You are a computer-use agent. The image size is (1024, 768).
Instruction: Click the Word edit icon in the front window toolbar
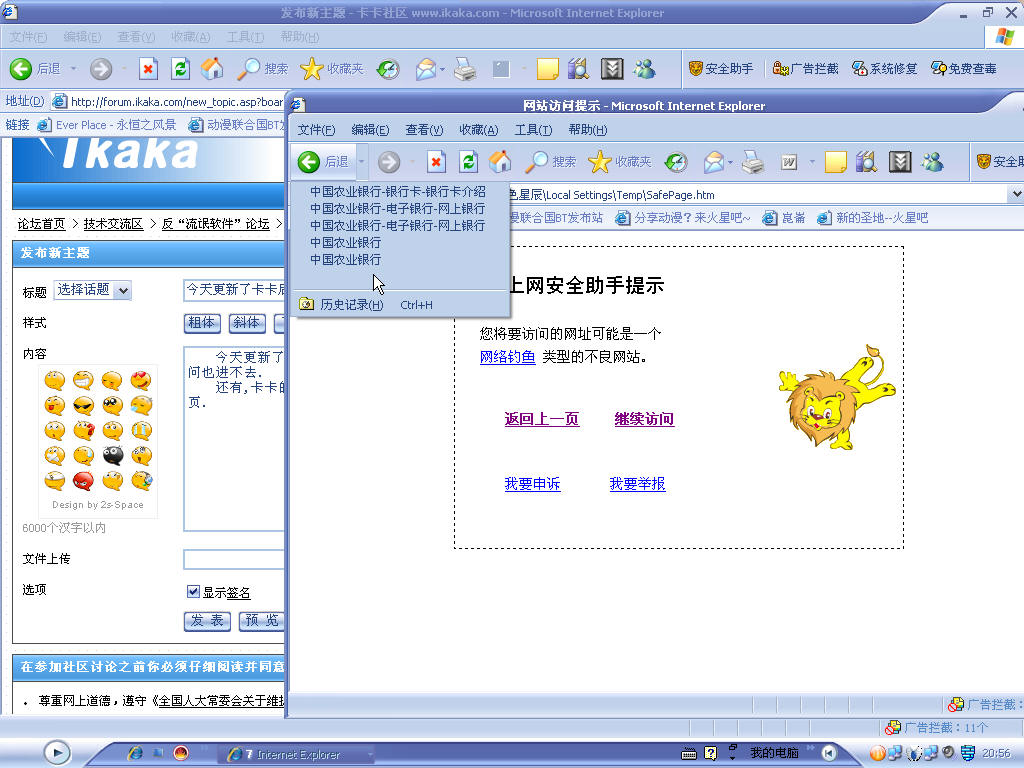pyautogui.click(x=789, y=162)
